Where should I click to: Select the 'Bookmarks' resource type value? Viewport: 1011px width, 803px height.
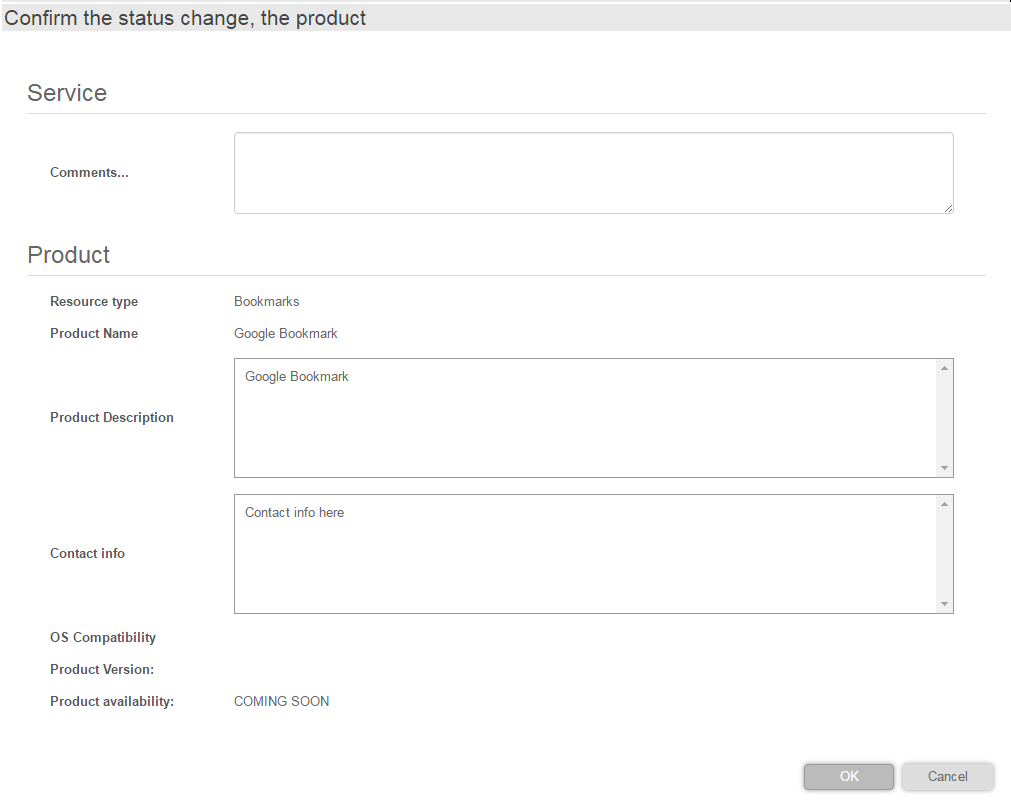click(266, 301)
